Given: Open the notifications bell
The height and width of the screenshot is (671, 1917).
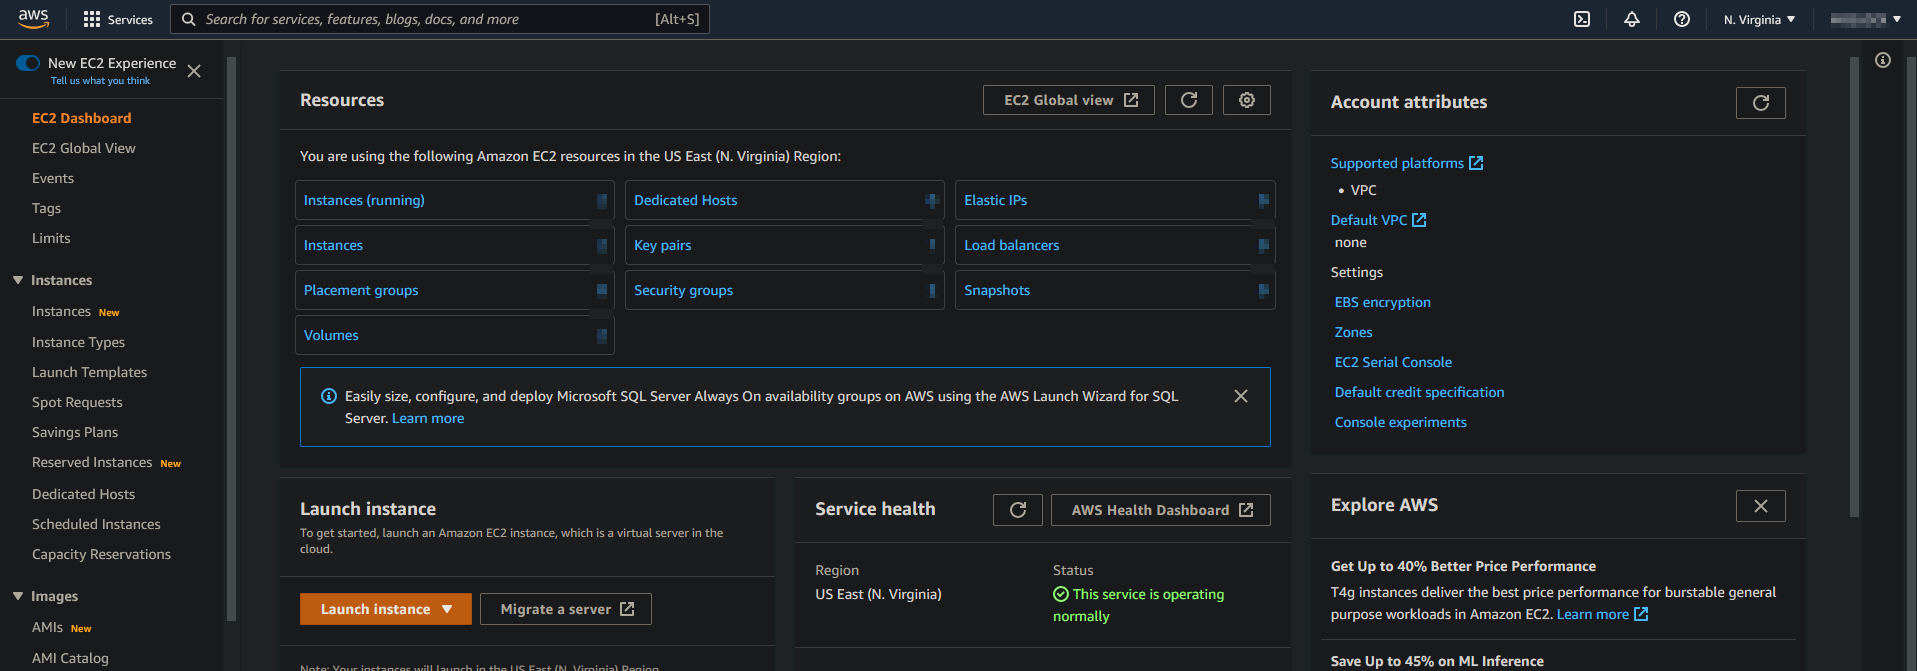Looking at the screenshot, I should [x=1632, y=19].
